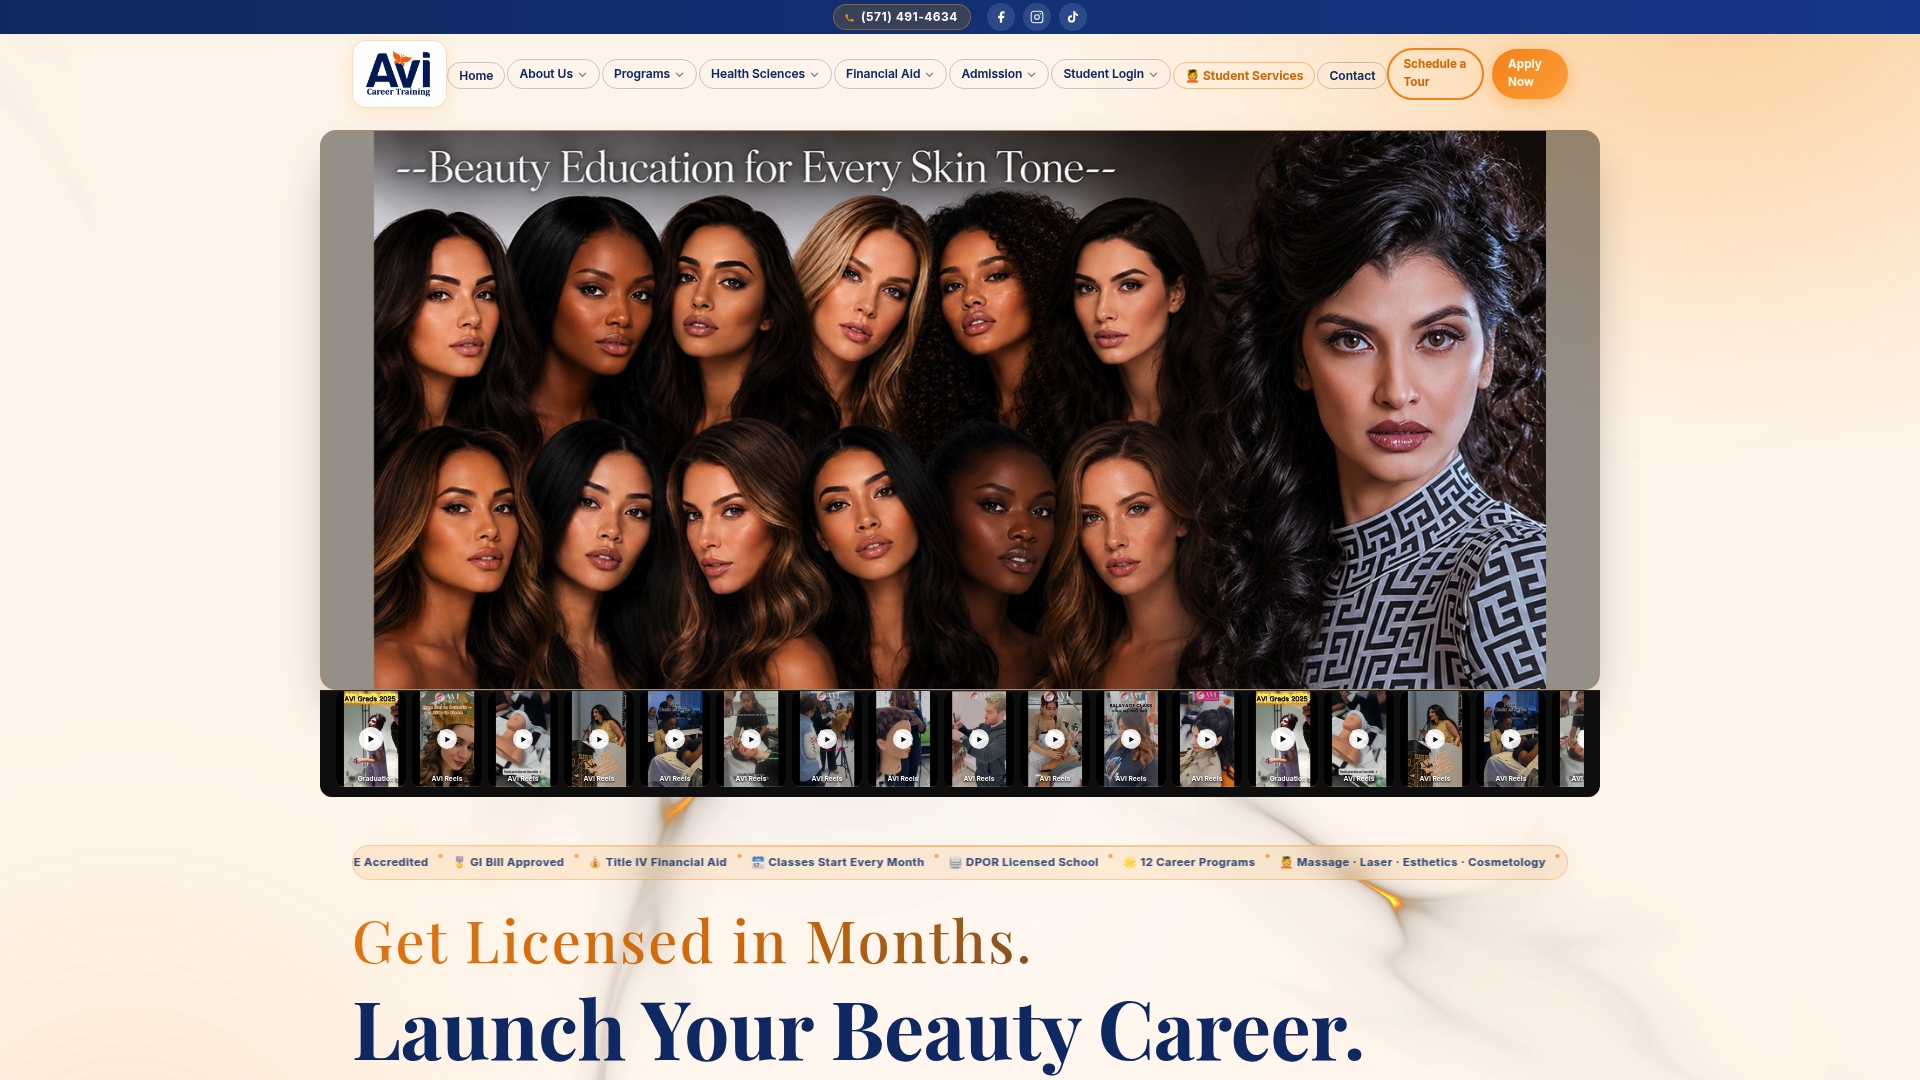
Task: Expand the Programs dropdown menu
Action: pyautogui.click(x=649, y=74)
